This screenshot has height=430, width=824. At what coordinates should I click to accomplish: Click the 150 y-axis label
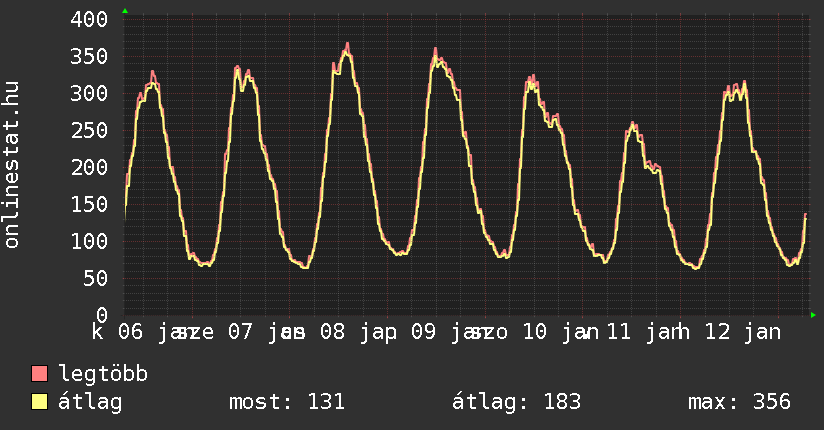pos(90,204)
